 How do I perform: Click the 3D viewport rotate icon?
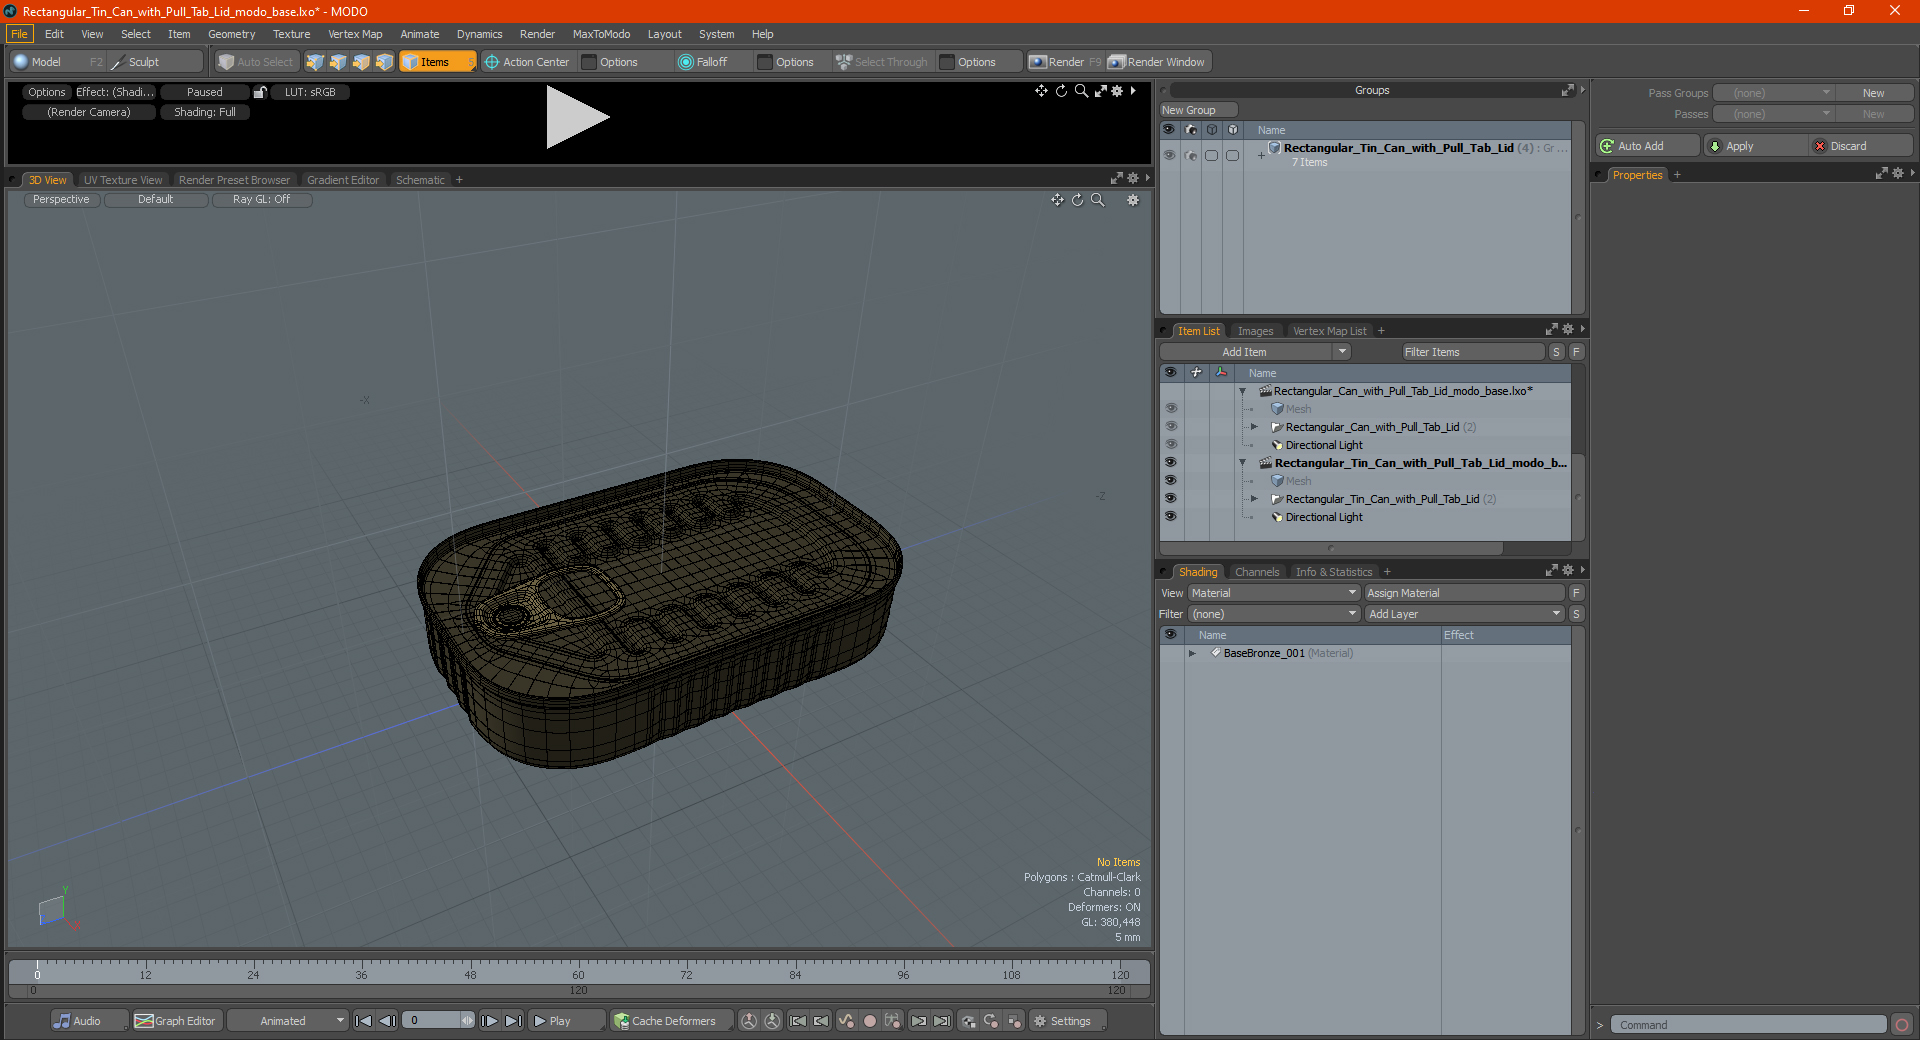pyautogui.click(x=1077, y=200)
